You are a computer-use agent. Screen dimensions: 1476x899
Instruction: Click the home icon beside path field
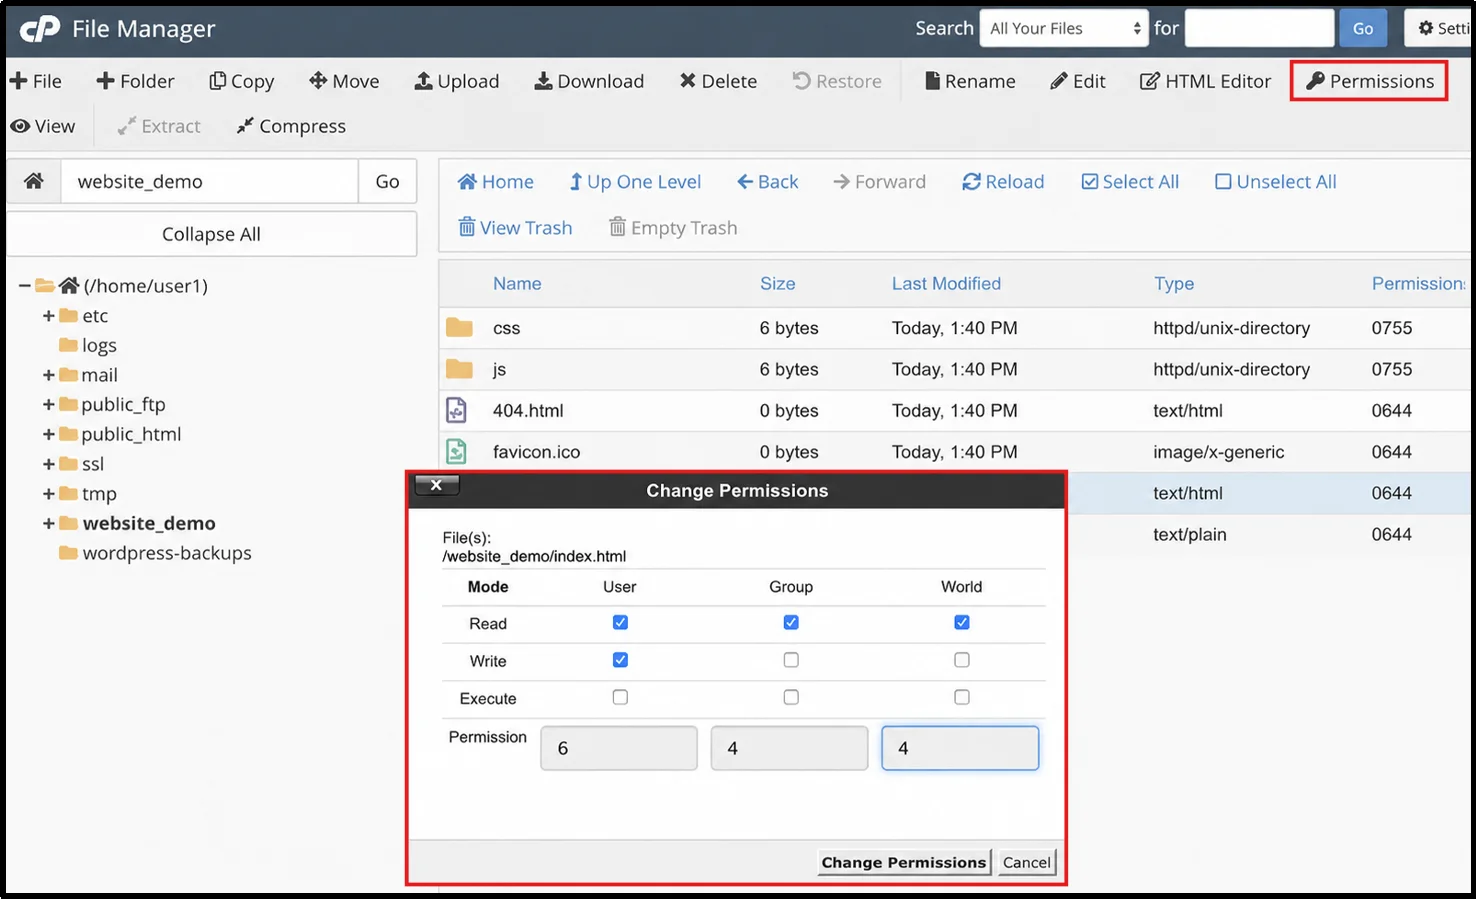[x=34, y=181]
